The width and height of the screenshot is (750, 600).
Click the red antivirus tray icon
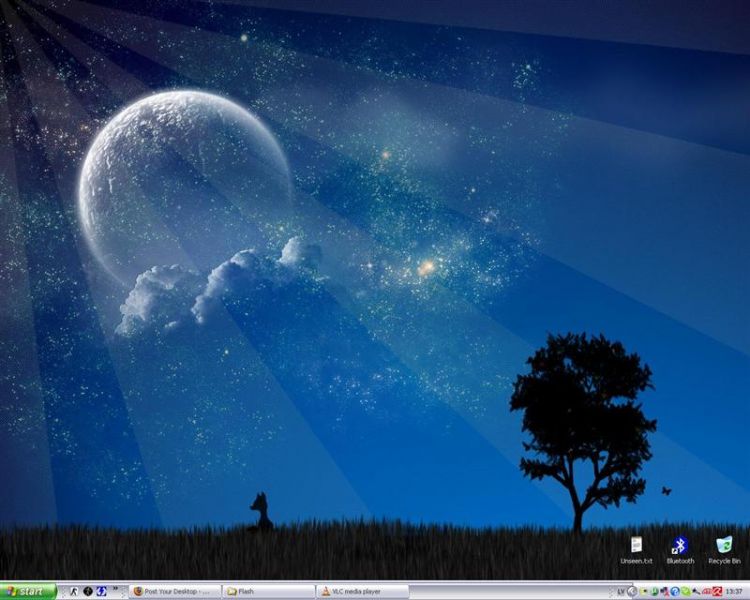pyautogui.click(x=717, y=591)
